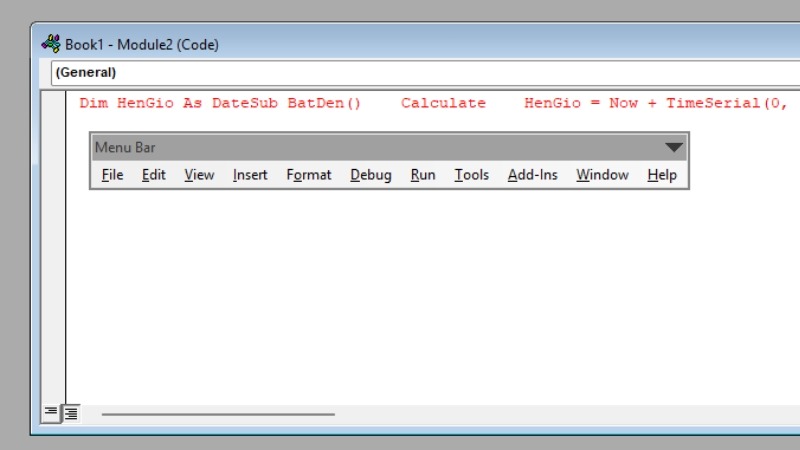Open the Format menu
Screen dimensions: 800x450
tap(308, 175)
